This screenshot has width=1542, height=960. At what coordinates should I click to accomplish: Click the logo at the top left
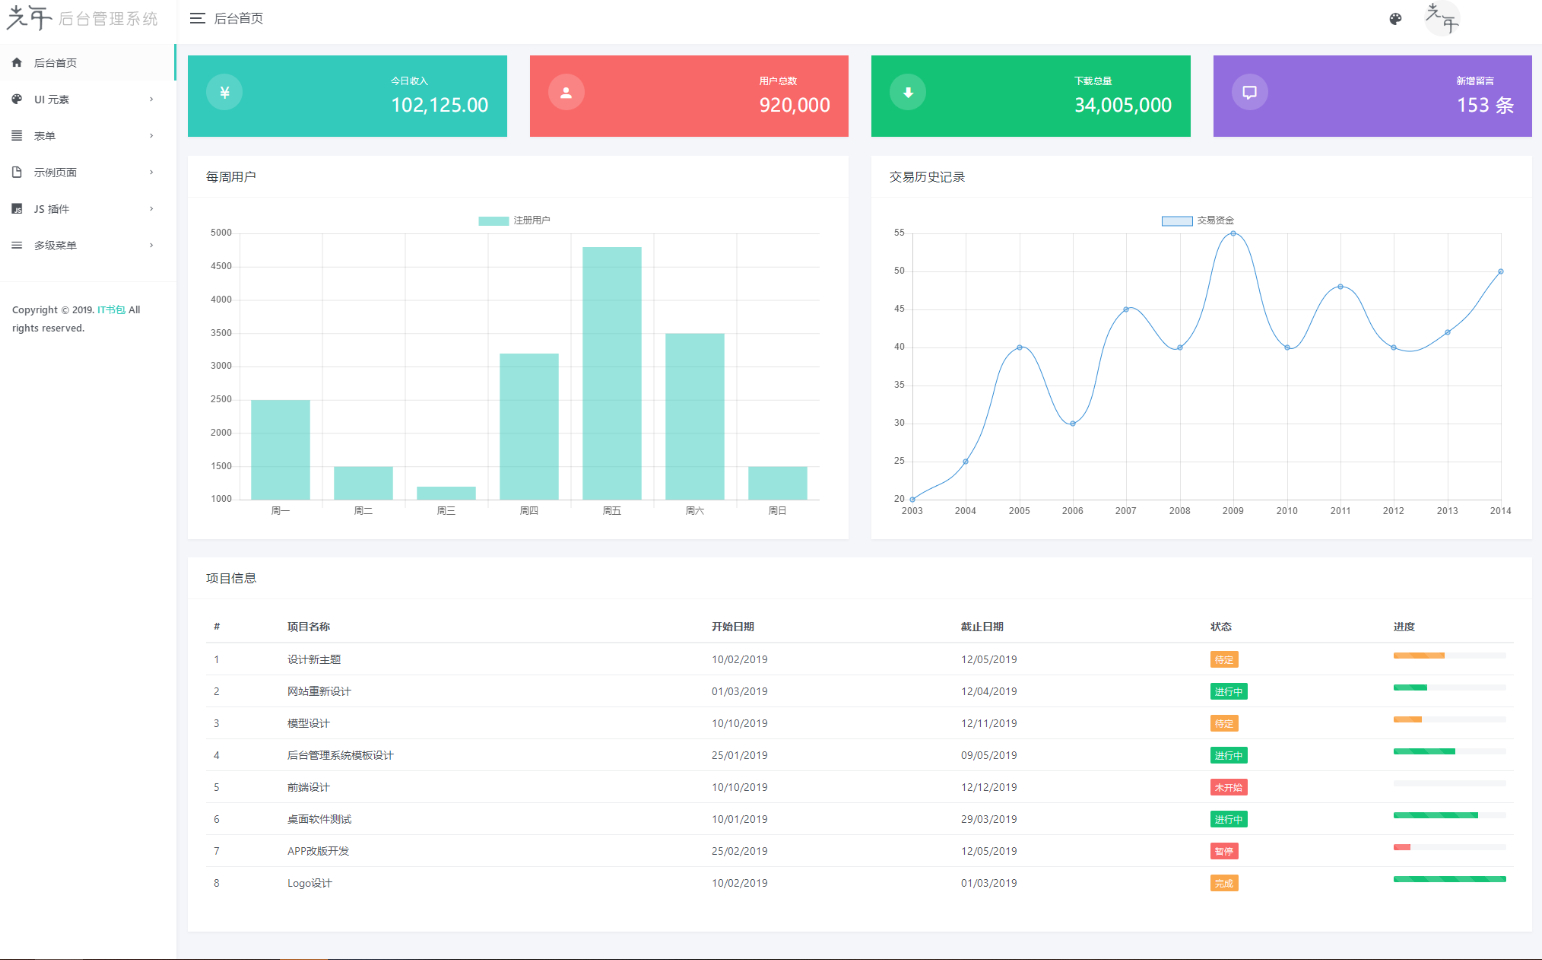[x=82, y=18]
